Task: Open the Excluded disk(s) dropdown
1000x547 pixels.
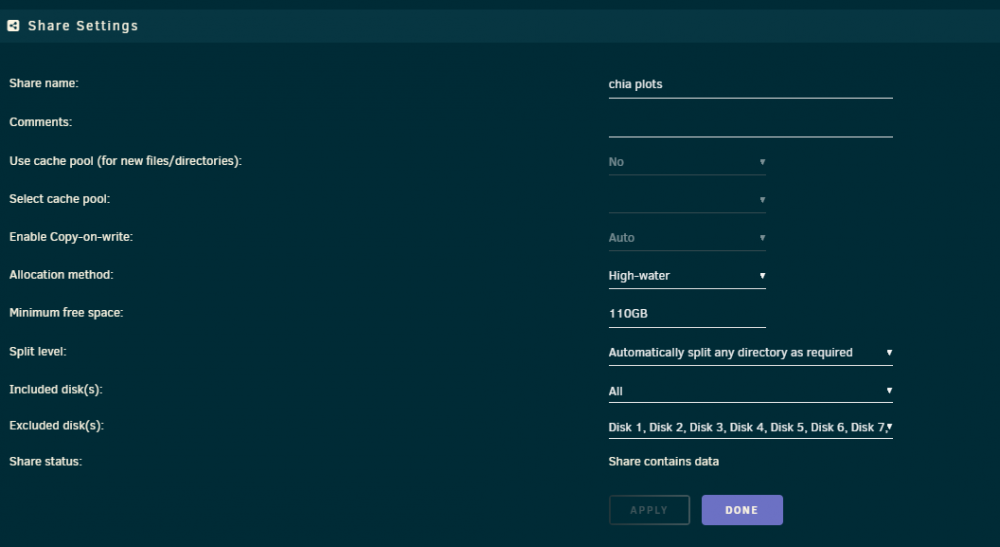Action: [x=750, y=427]
